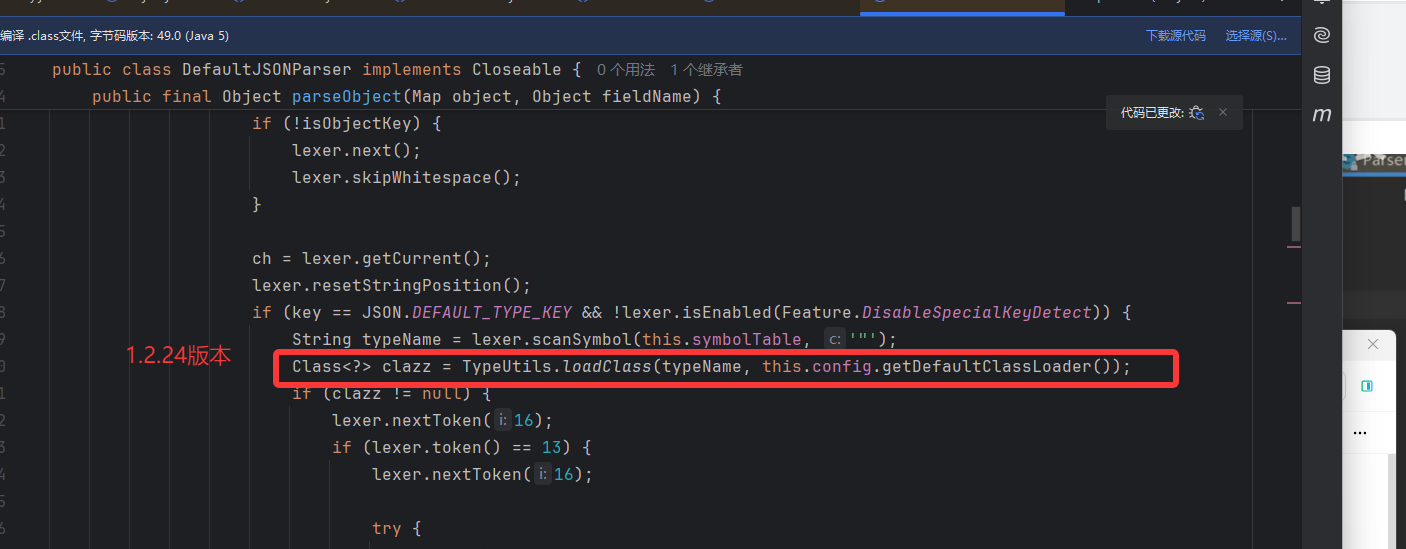Close the white browser panel tab
Image resolution: width=1406 pixels, height=549 pixels.
[1373, 344]
